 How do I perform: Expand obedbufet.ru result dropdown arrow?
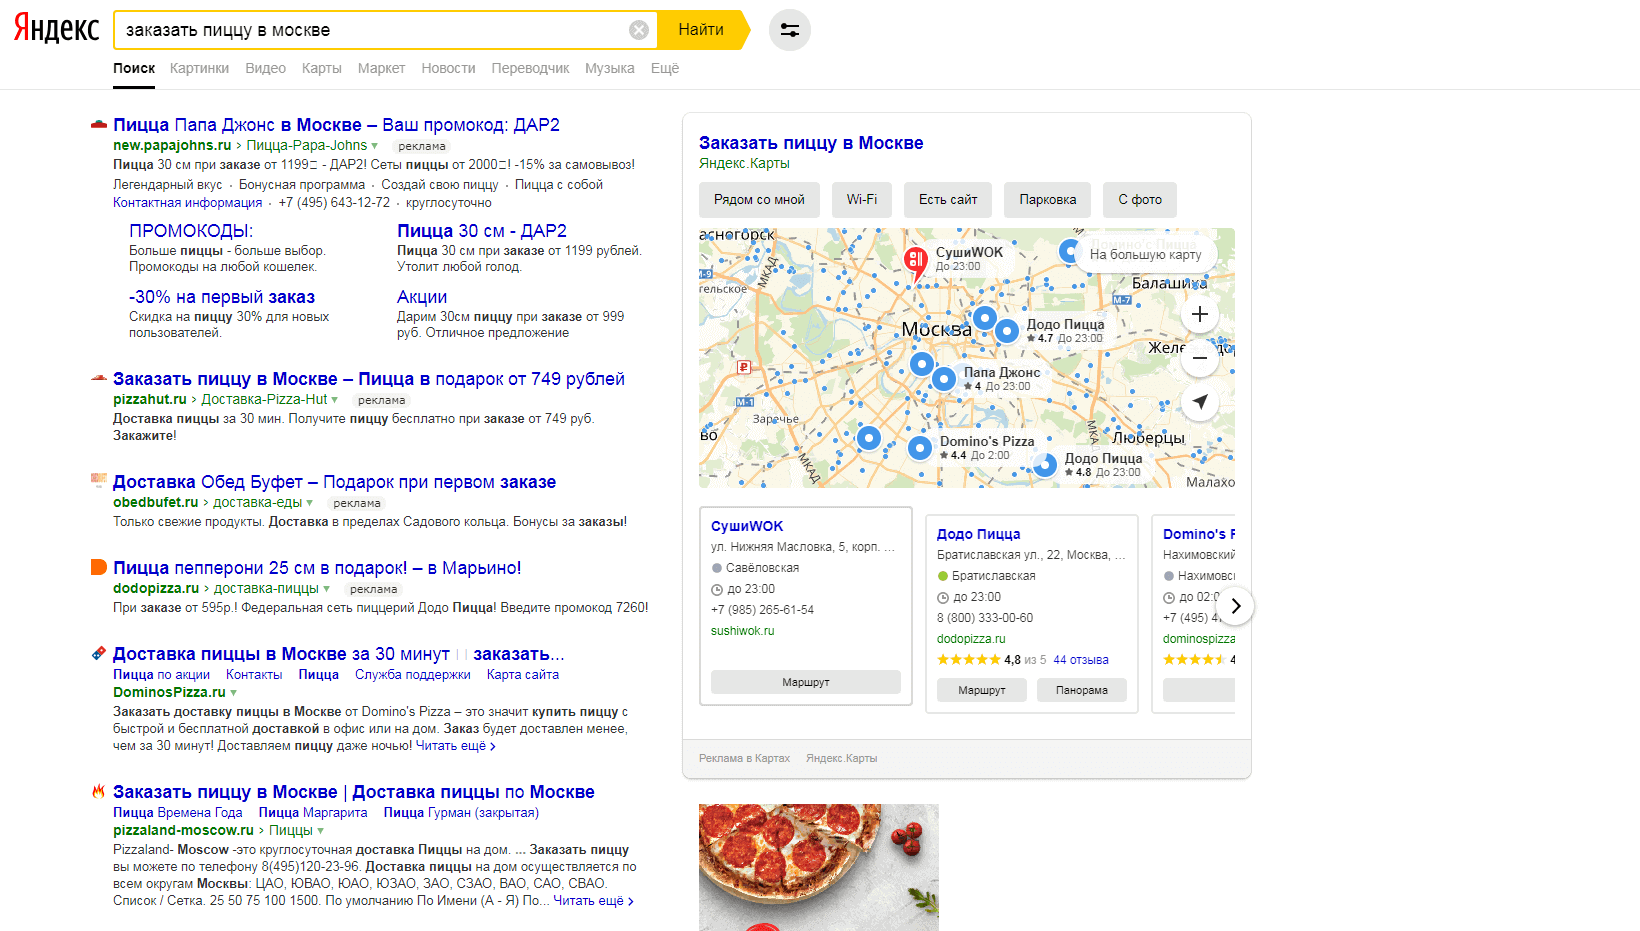click(x=310, y=503)
